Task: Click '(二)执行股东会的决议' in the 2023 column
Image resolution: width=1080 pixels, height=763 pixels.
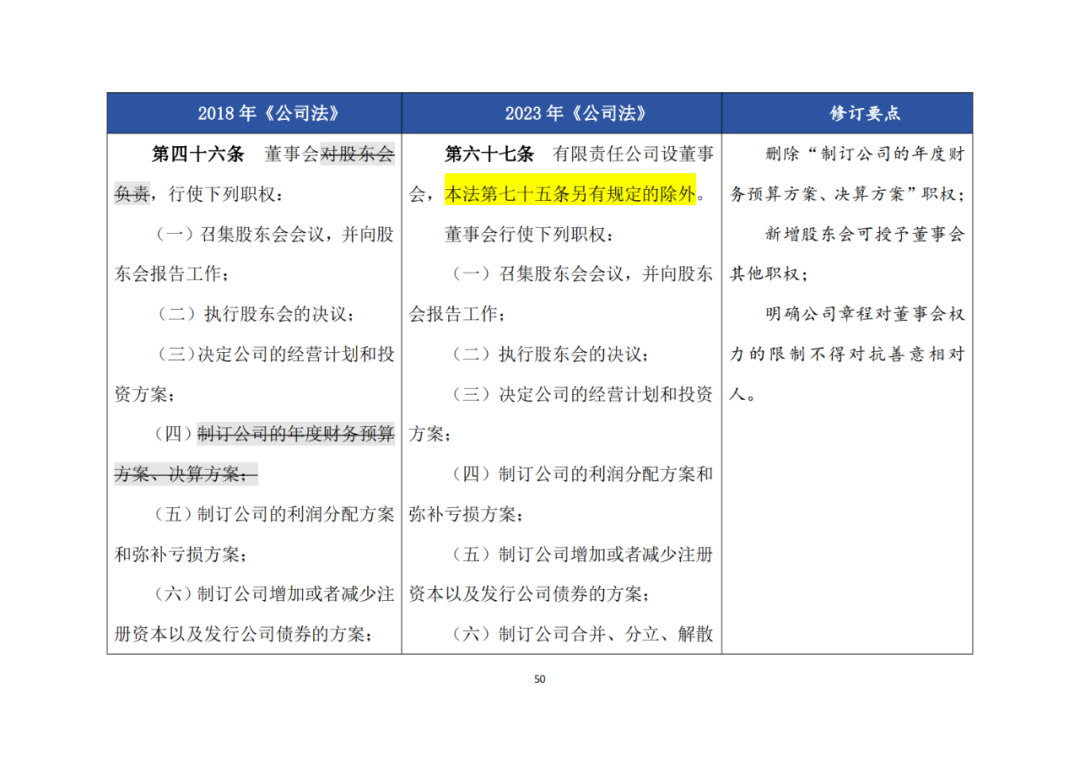Action: [549, 354]
